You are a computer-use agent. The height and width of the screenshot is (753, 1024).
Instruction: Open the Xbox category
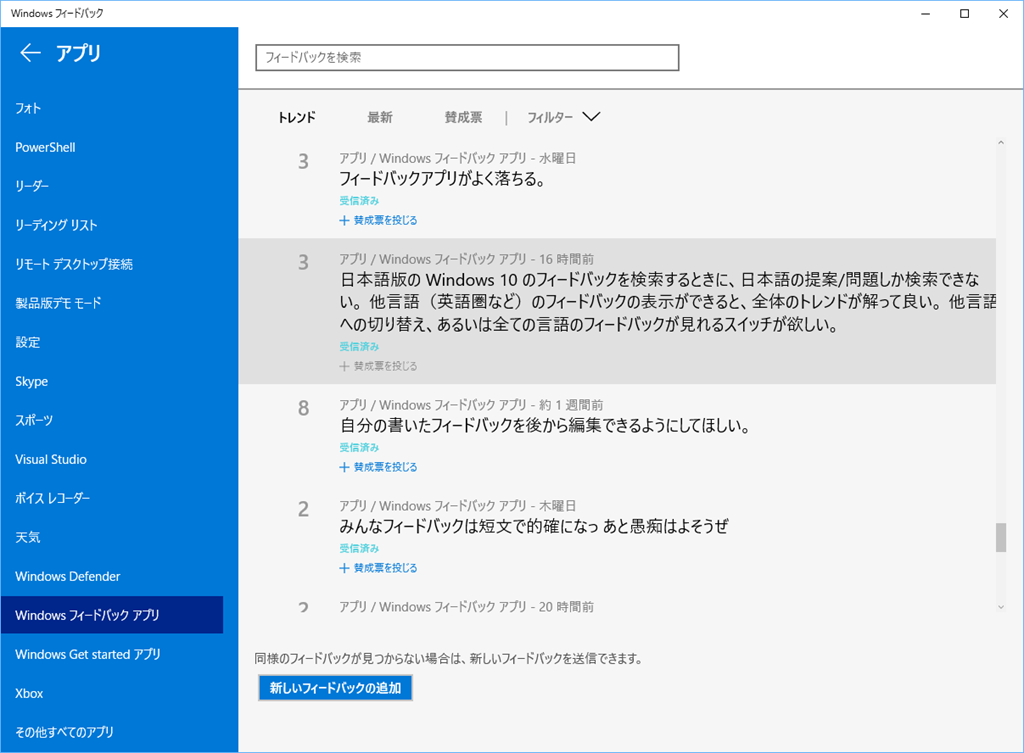pyautogui.click(x=29, y=693)
